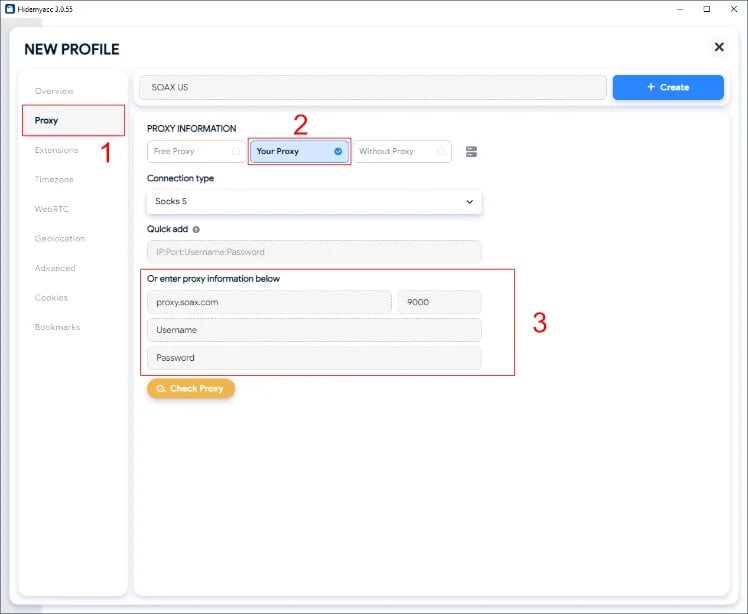
Task: Go to the Extensions section
Action: point(56,150)
